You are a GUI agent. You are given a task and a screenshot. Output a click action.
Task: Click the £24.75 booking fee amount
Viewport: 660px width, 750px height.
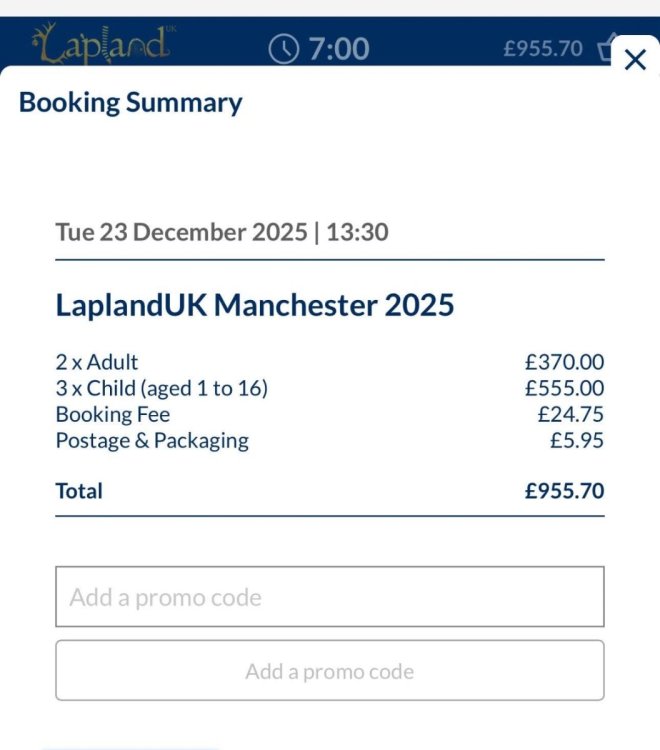pyautogui.click(x=571, y=414)
